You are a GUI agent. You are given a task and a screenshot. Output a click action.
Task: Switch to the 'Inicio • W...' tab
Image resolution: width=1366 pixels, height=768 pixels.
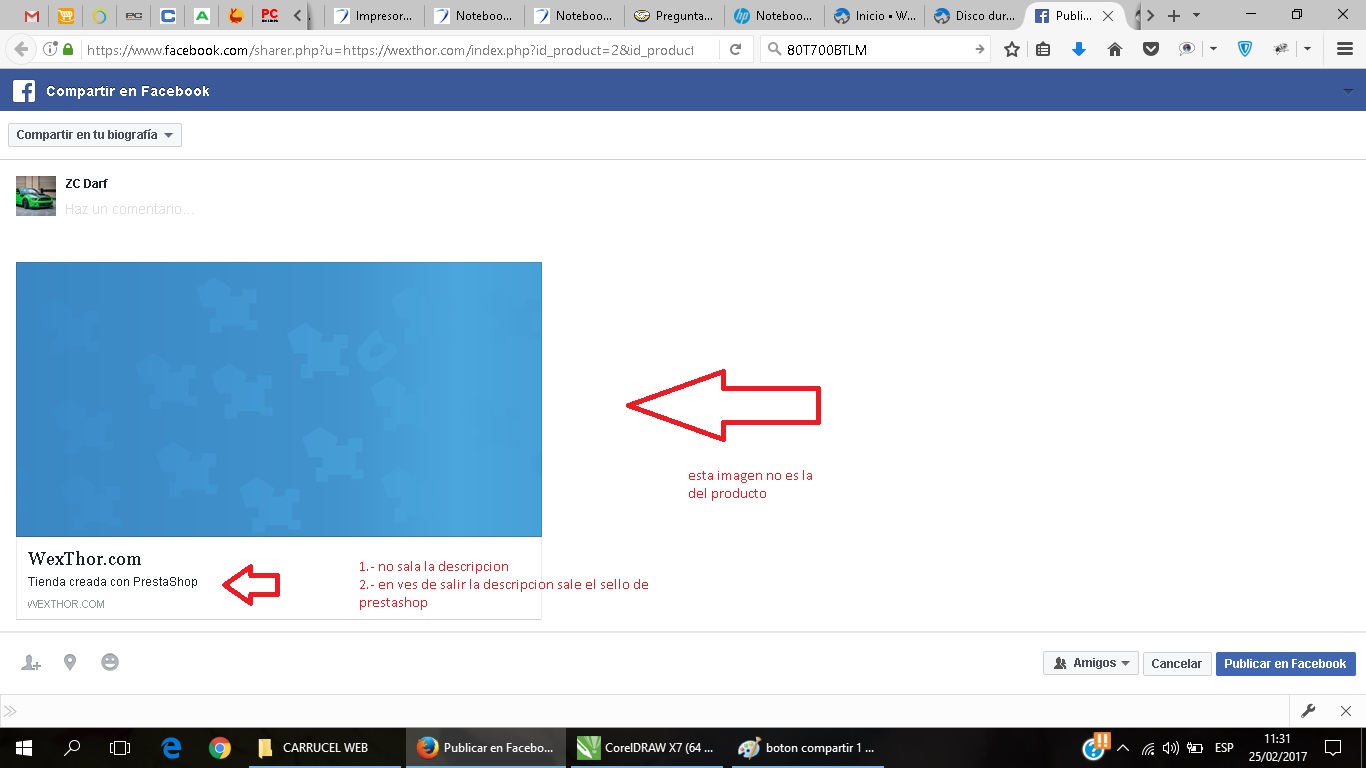(x=874, y=16)
